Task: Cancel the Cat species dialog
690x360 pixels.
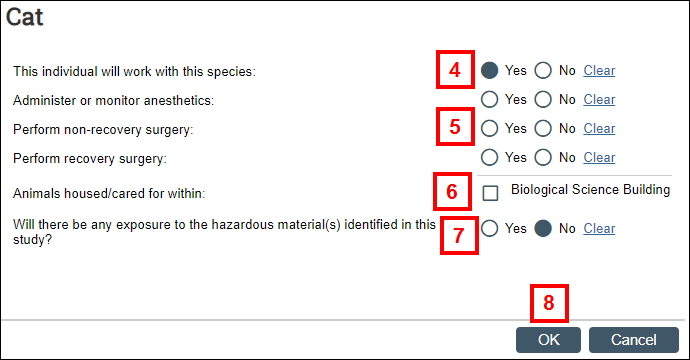Action: 634,340
